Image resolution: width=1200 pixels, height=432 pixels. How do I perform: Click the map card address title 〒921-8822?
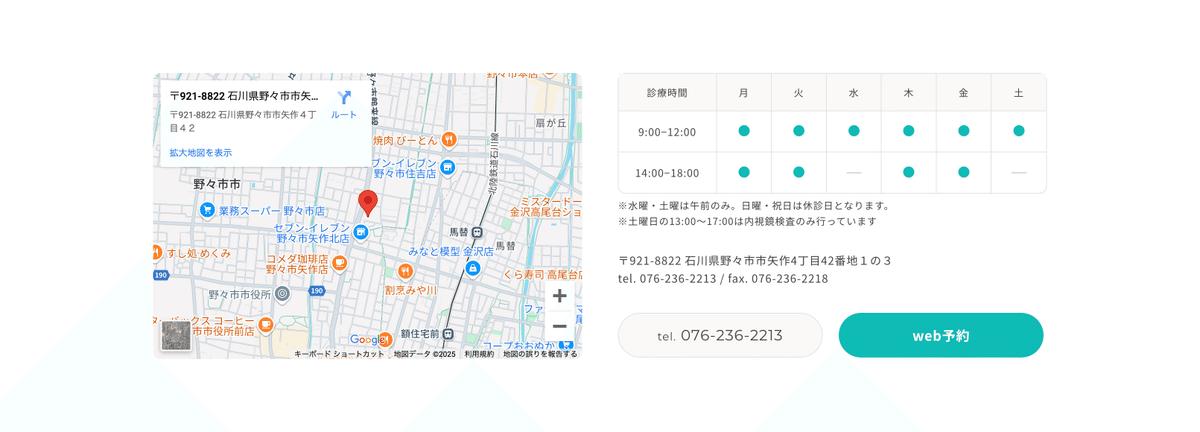tap(244, 97)
